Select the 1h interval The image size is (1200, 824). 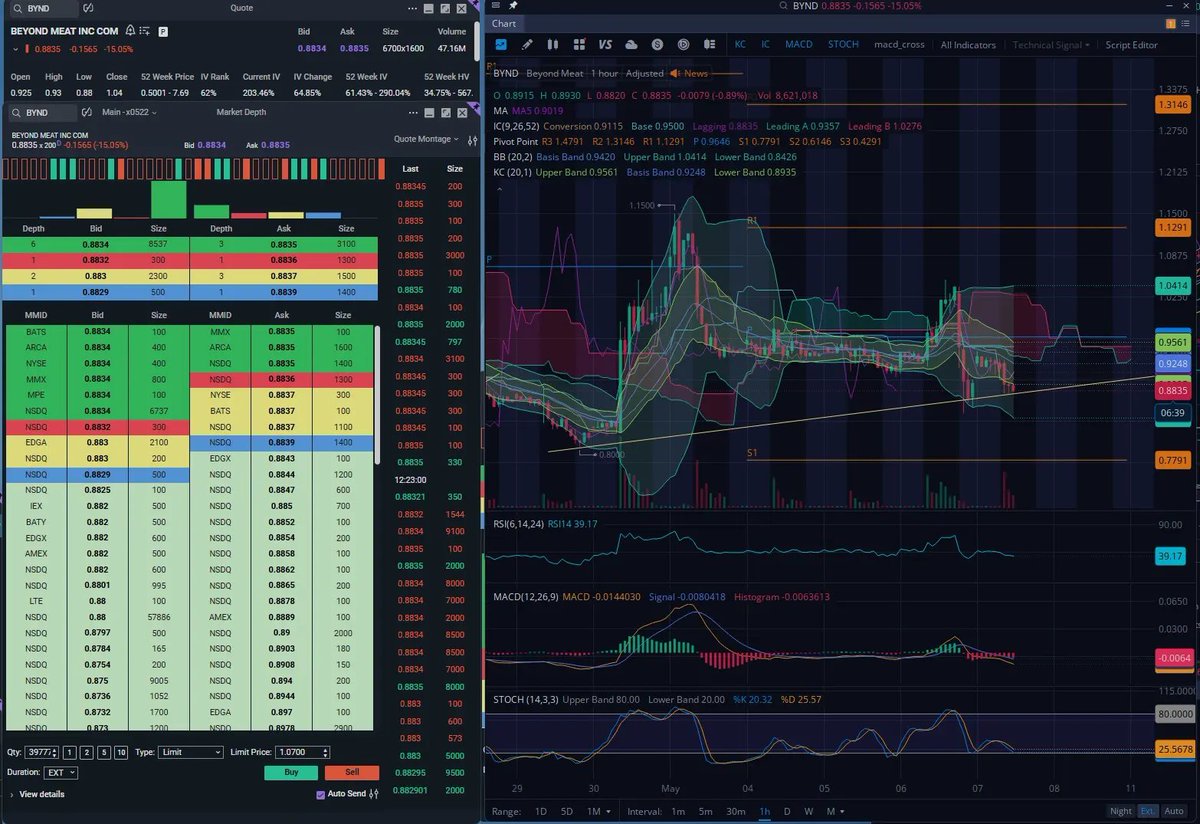tap(765, 811)
